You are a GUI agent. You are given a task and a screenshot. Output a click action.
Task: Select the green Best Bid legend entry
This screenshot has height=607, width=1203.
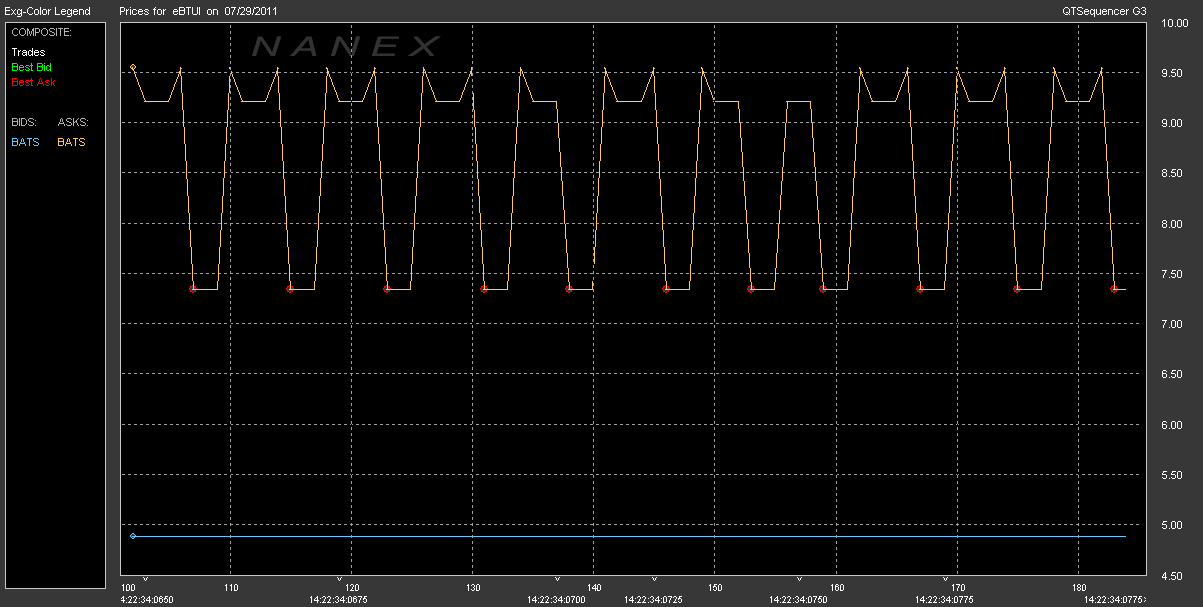tap(31, 67)
